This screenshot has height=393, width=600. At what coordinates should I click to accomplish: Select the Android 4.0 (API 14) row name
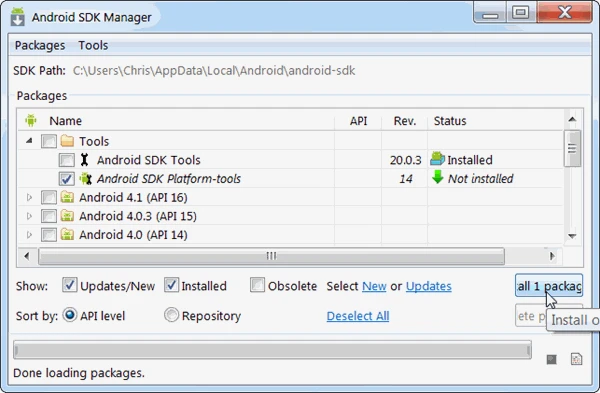pos(133,235)
